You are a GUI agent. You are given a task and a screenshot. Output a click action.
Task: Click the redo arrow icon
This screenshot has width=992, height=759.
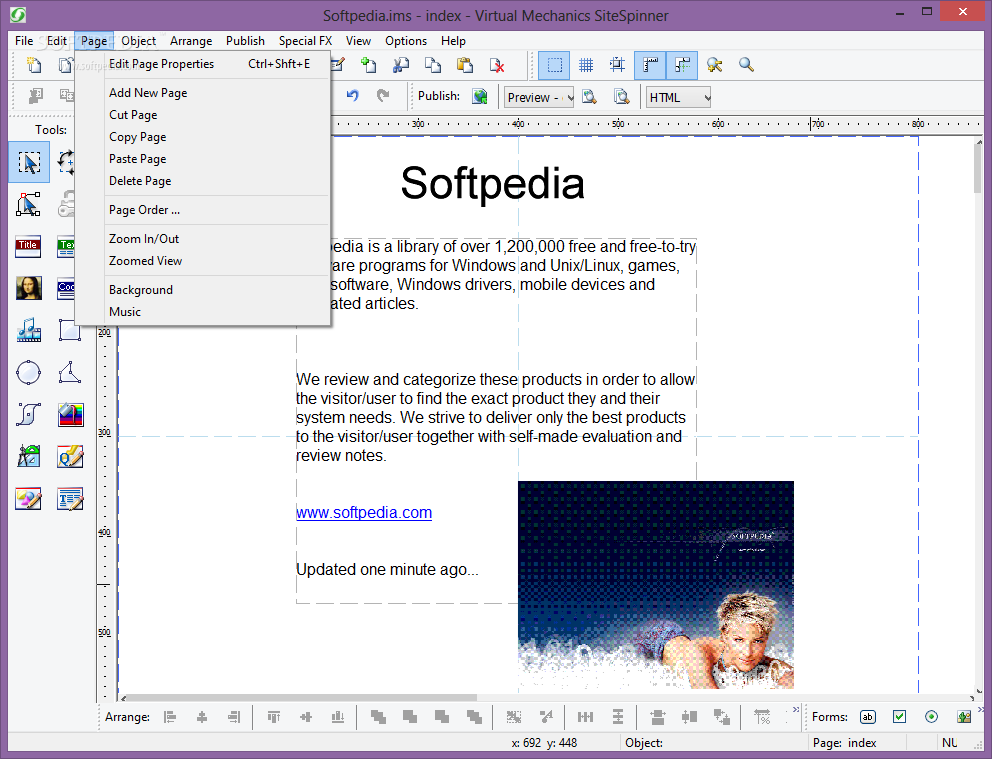[383, 96]
